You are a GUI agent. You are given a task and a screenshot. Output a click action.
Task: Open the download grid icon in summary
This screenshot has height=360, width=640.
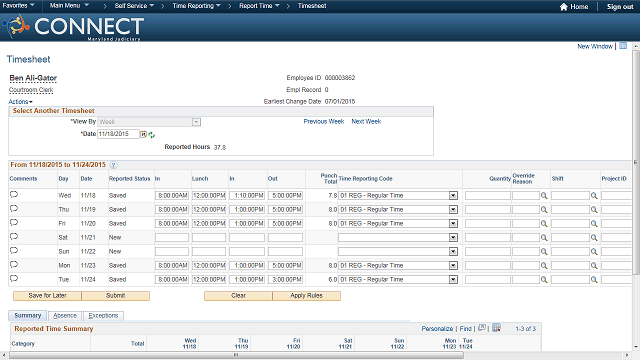496,328
